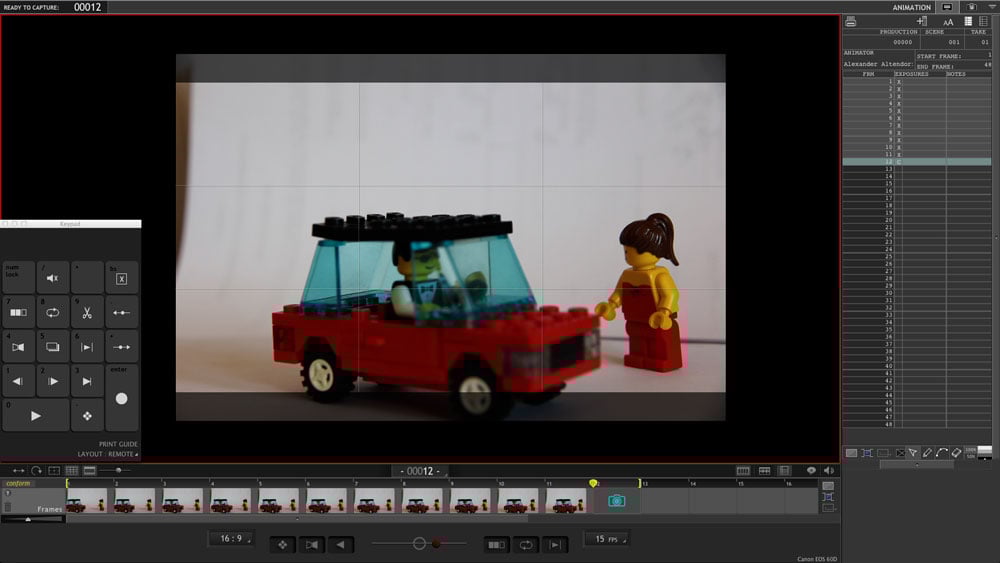The height and width of the screenshot is (563, 1000).
Task: Open the 16:9 aspect ratio dropdown
Action: coord(230,539)
